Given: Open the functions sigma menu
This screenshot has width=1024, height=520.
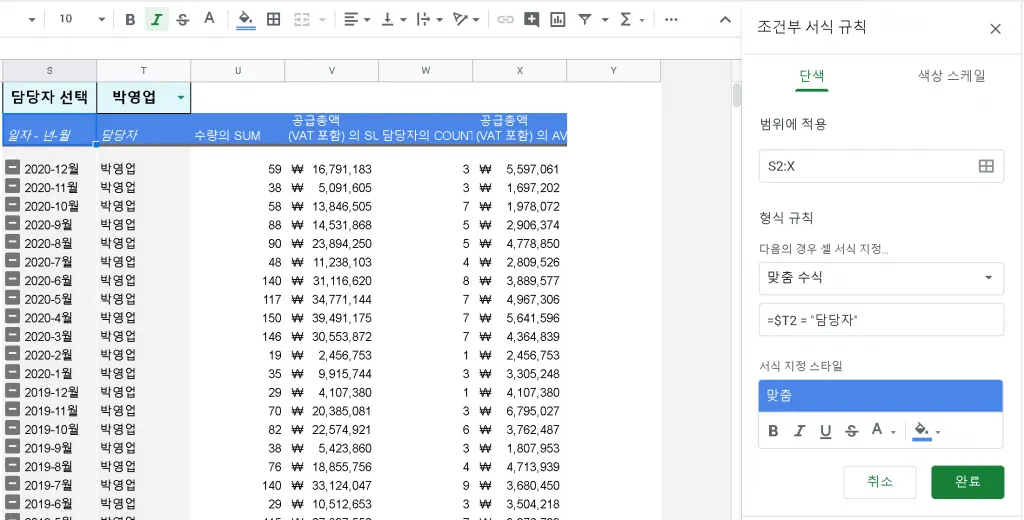Looking at the screenshot, I should coord(631,20).
